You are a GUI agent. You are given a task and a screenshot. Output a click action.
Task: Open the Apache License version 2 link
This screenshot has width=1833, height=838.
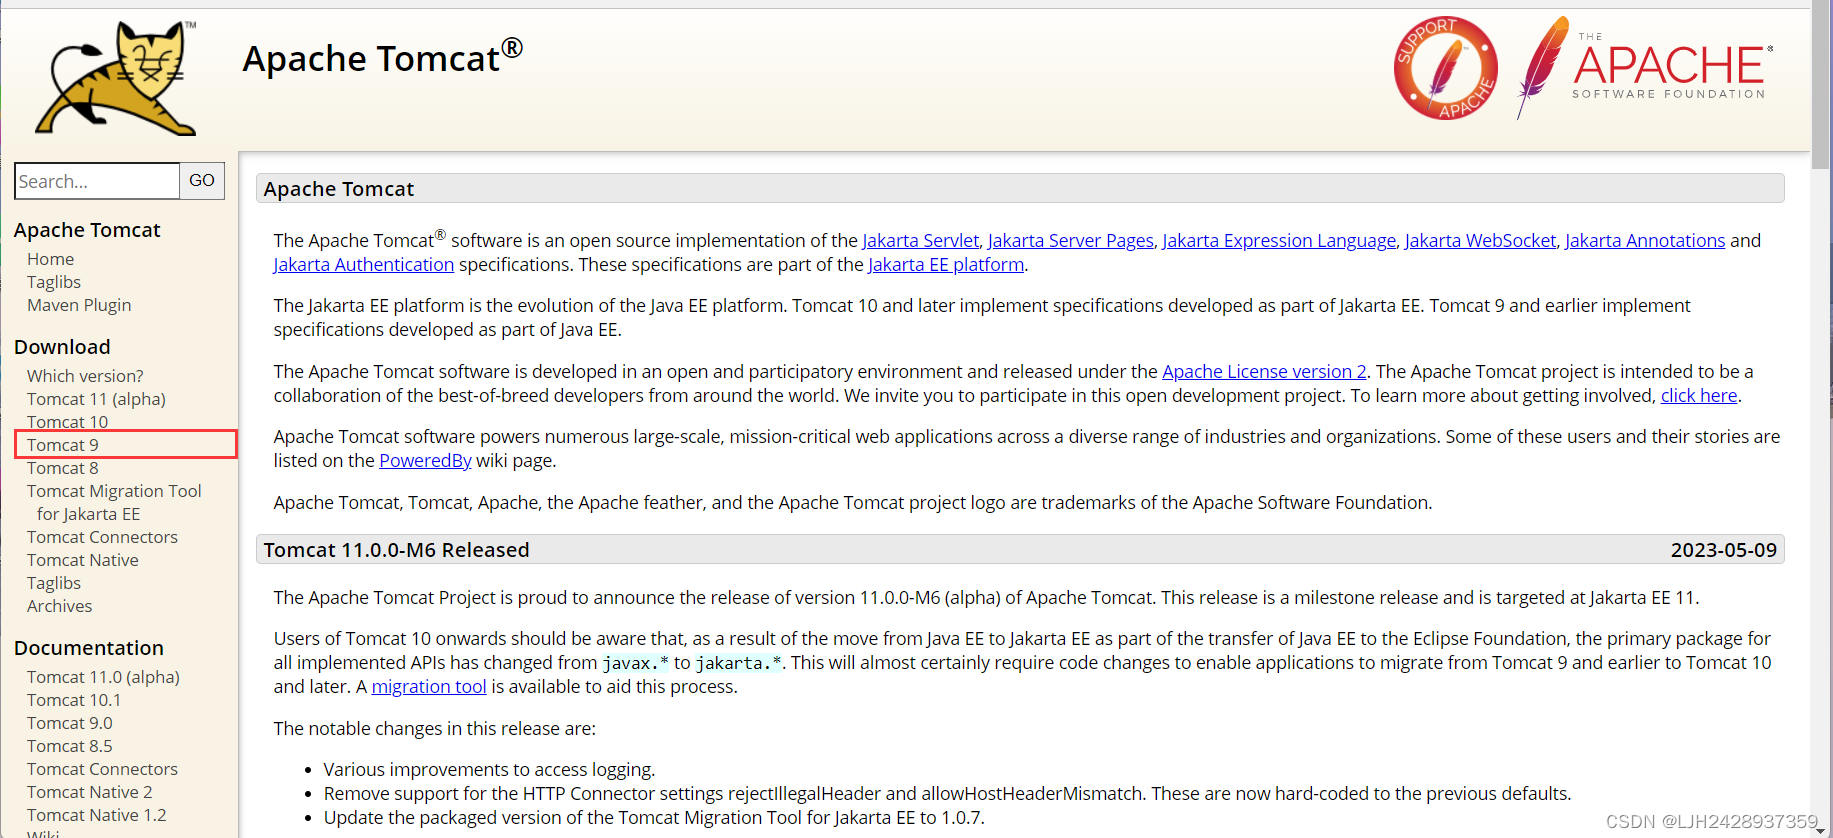(x=1264, y=371)
